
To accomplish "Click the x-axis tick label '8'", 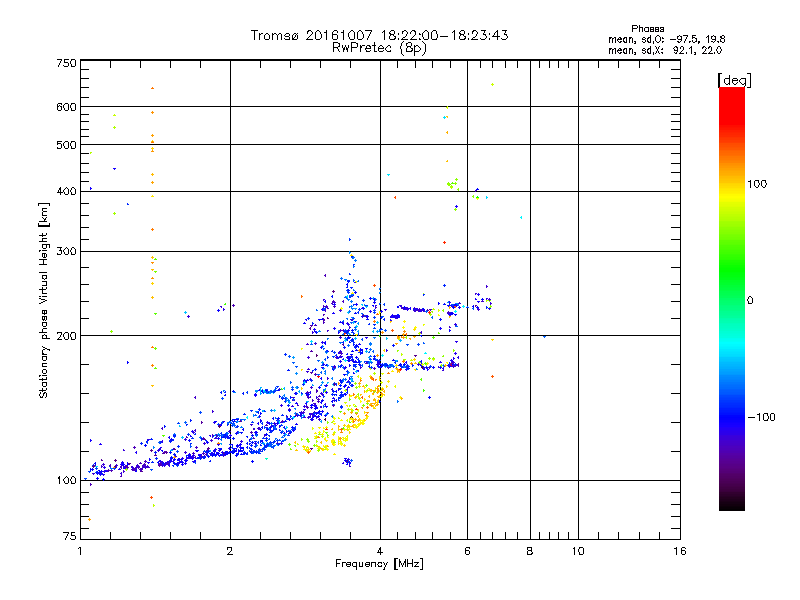I will click(x=530, y=551).
